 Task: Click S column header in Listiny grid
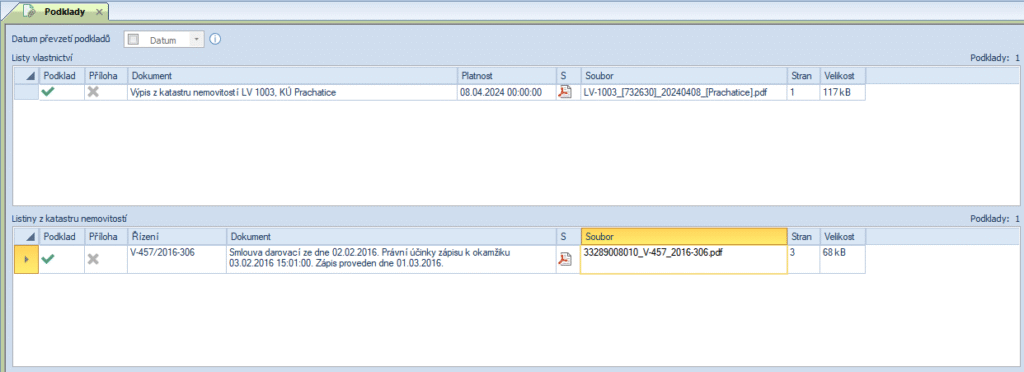click(x=568, y=236)
